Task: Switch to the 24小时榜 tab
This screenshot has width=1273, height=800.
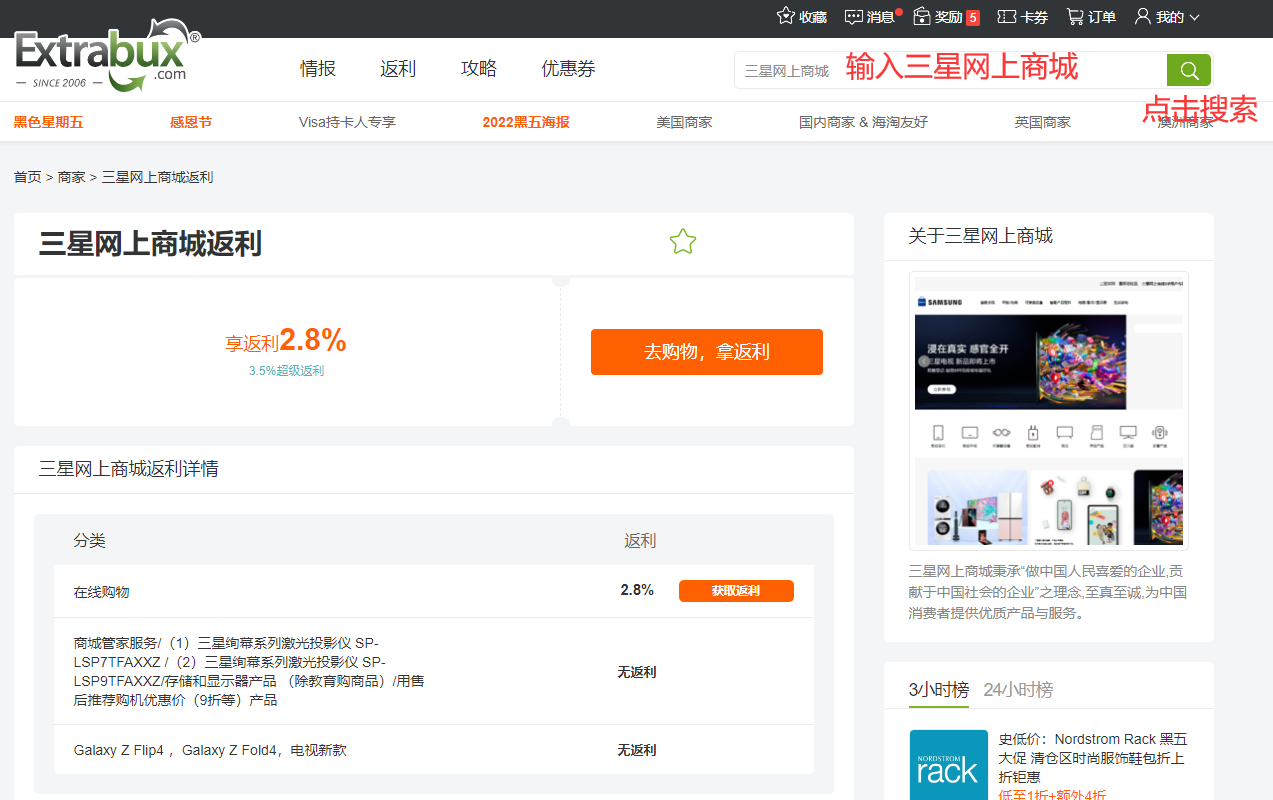Action: (1018, 690)
